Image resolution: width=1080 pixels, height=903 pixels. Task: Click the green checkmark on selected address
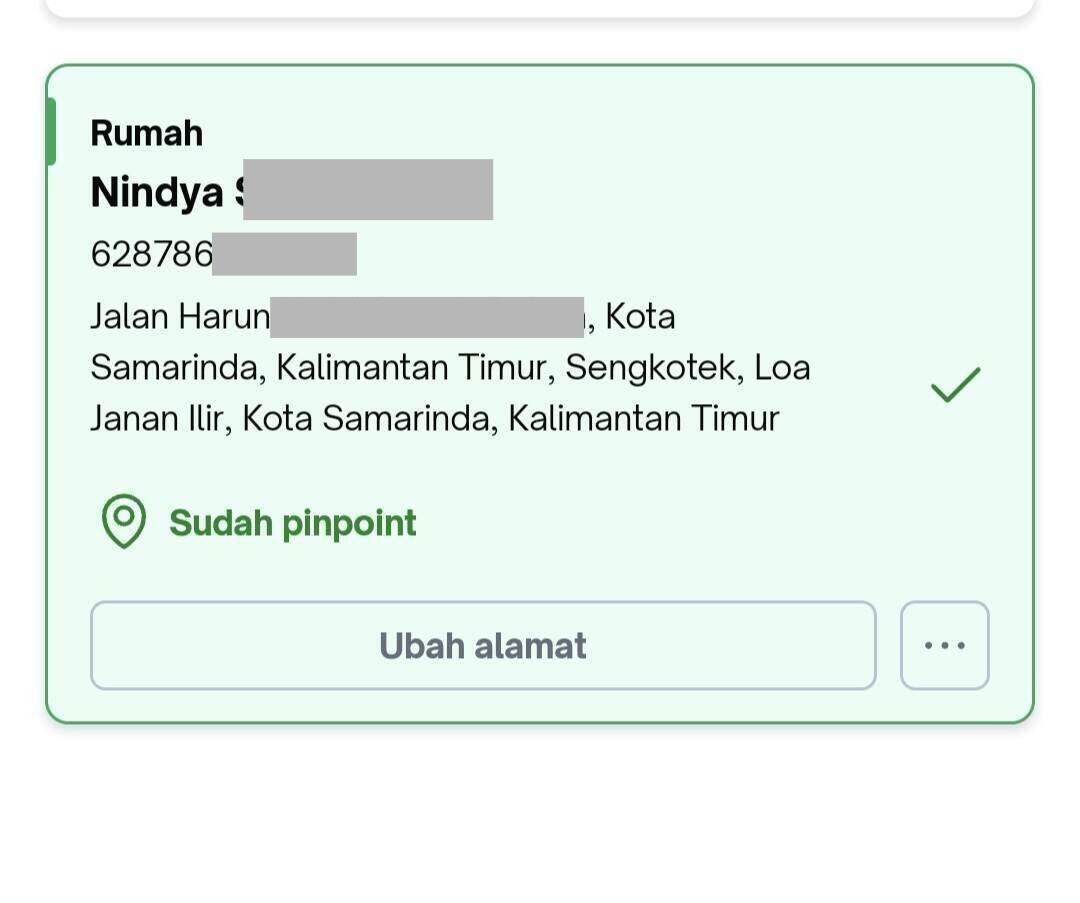click(955, 384)
